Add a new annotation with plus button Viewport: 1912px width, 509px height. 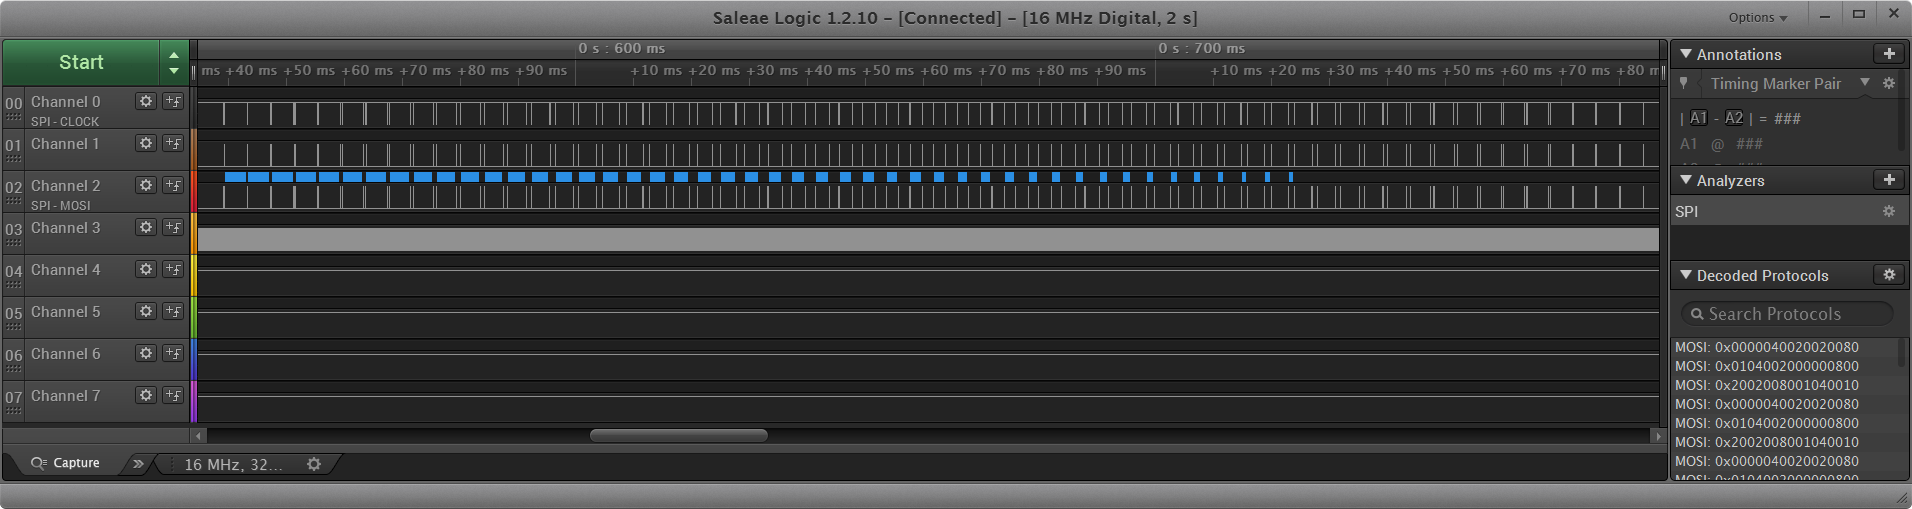tap(1889, 54)
